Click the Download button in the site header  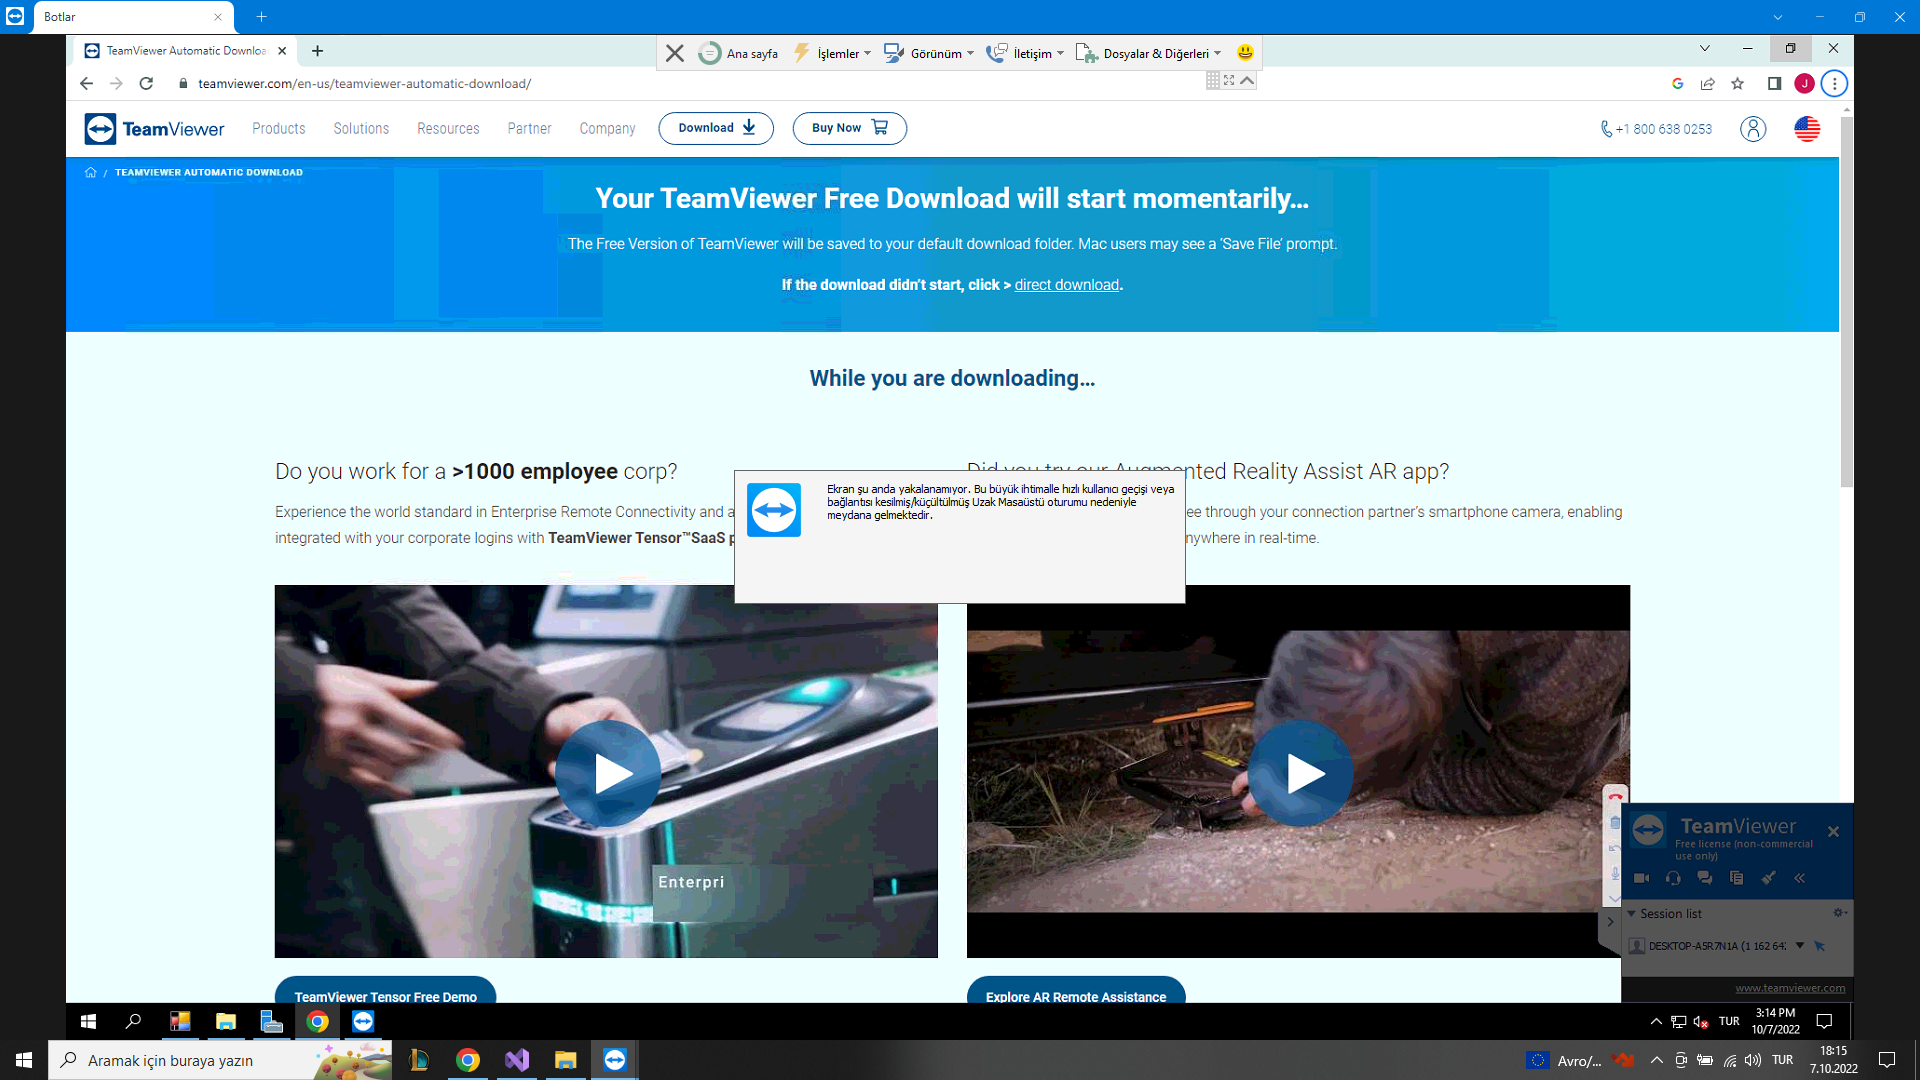pyautogui.click(x=716, y=128)
